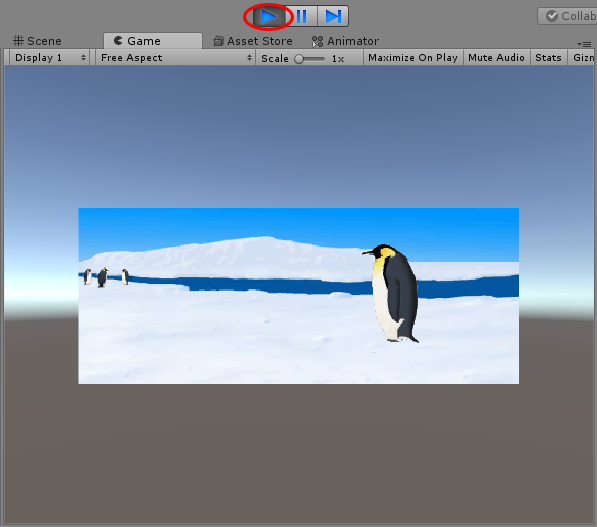Expand the Free Aspect dropdown
This screenshot has height=527, width=597.
click(x=175, y=58)
